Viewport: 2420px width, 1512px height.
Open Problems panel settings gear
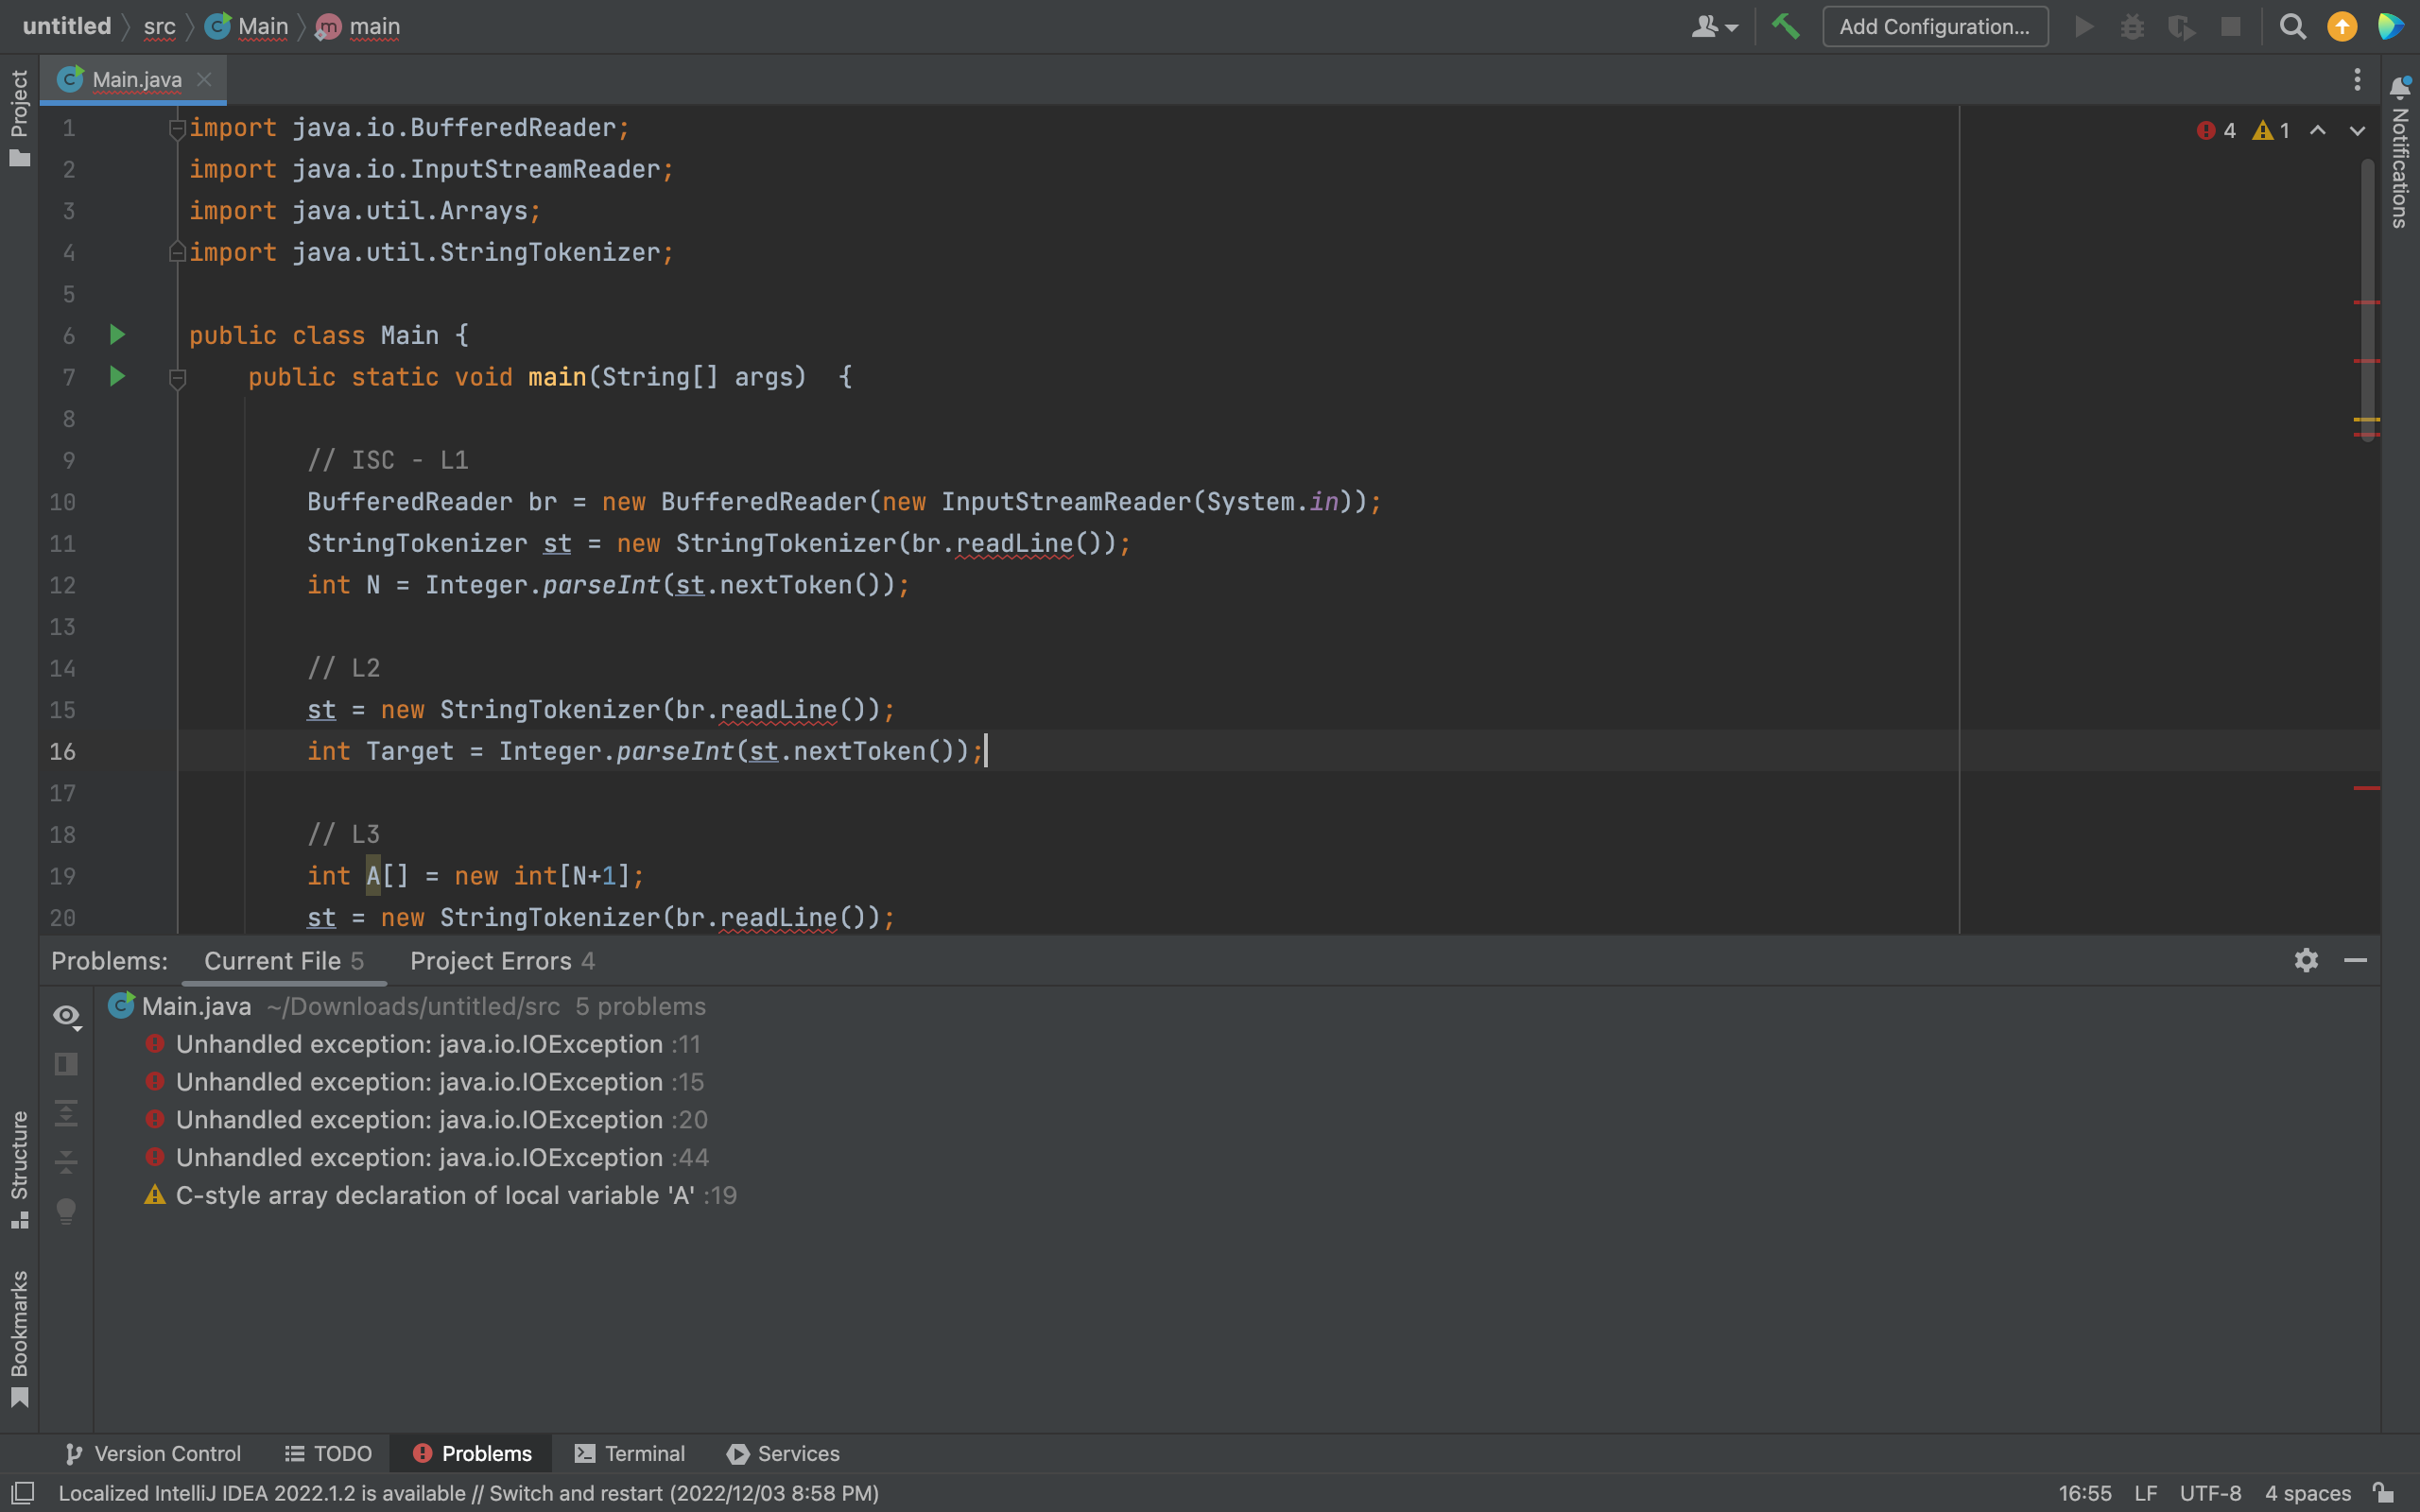click(x=2306, y=961)
